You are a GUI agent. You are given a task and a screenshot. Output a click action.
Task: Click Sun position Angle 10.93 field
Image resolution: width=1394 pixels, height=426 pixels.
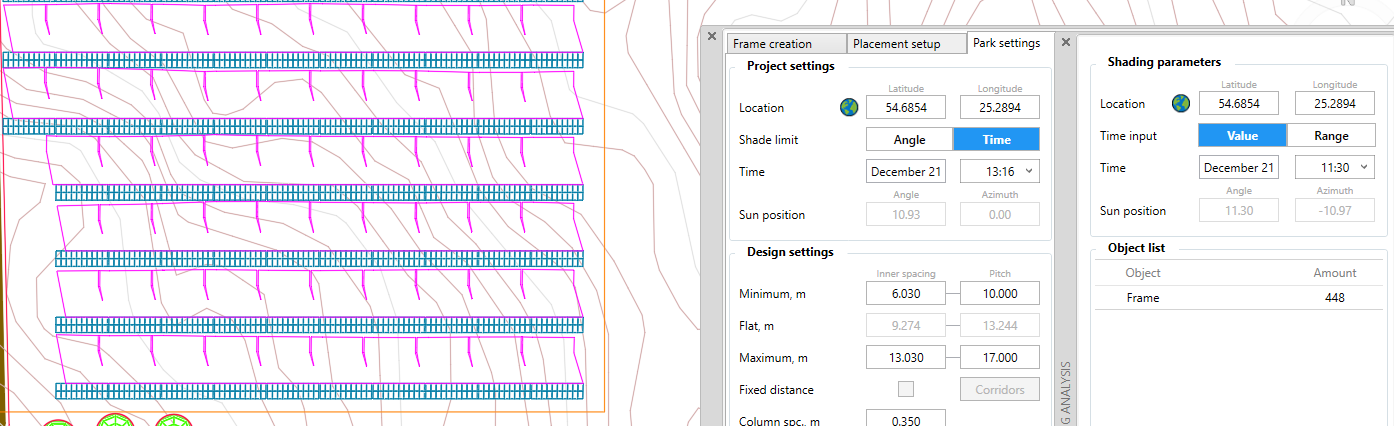[x=906, y=214]
